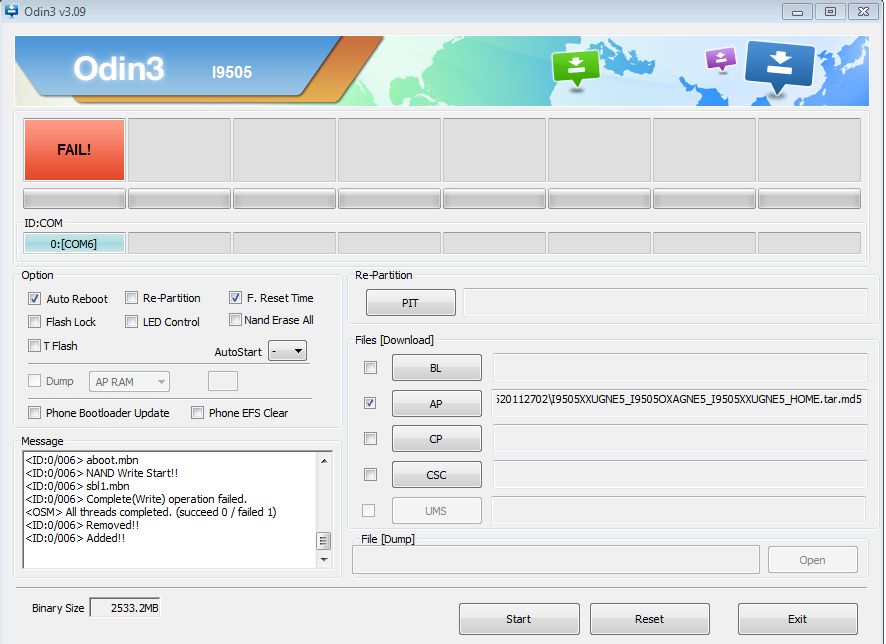Click the I9505 model label

232,72
